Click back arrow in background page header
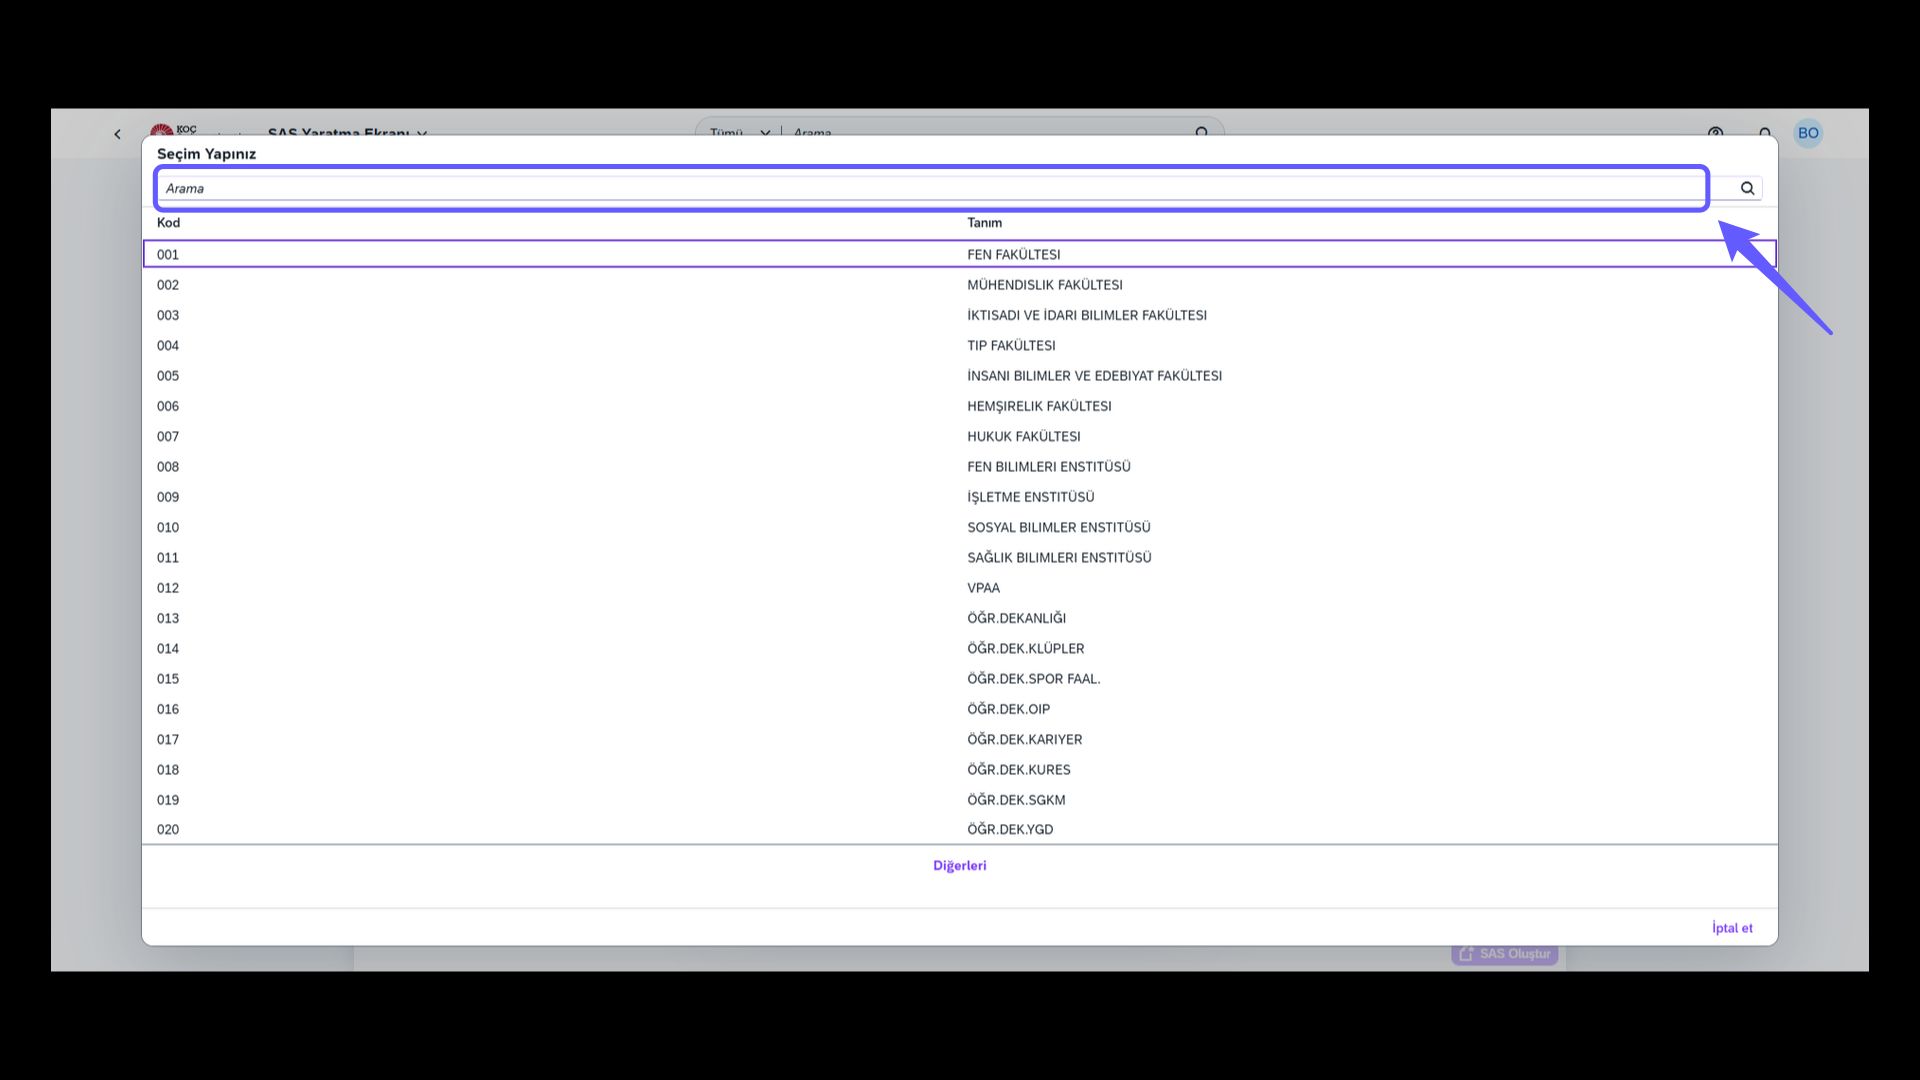The image size is (1920, 1080). (118, 134)
